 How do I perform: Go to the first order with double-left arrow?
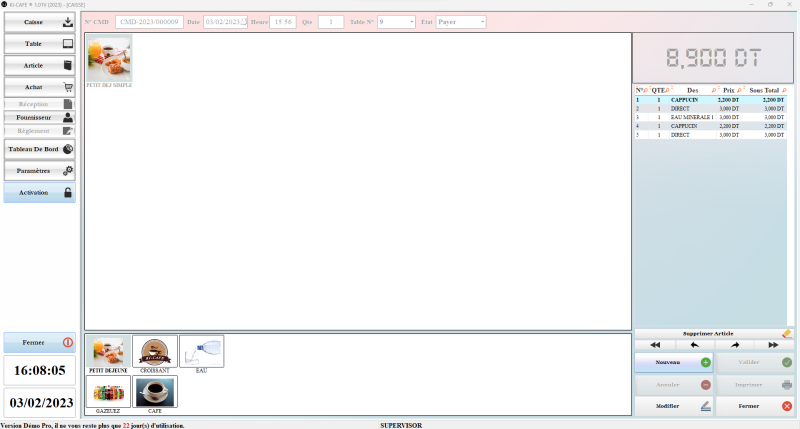click(654, 344)
